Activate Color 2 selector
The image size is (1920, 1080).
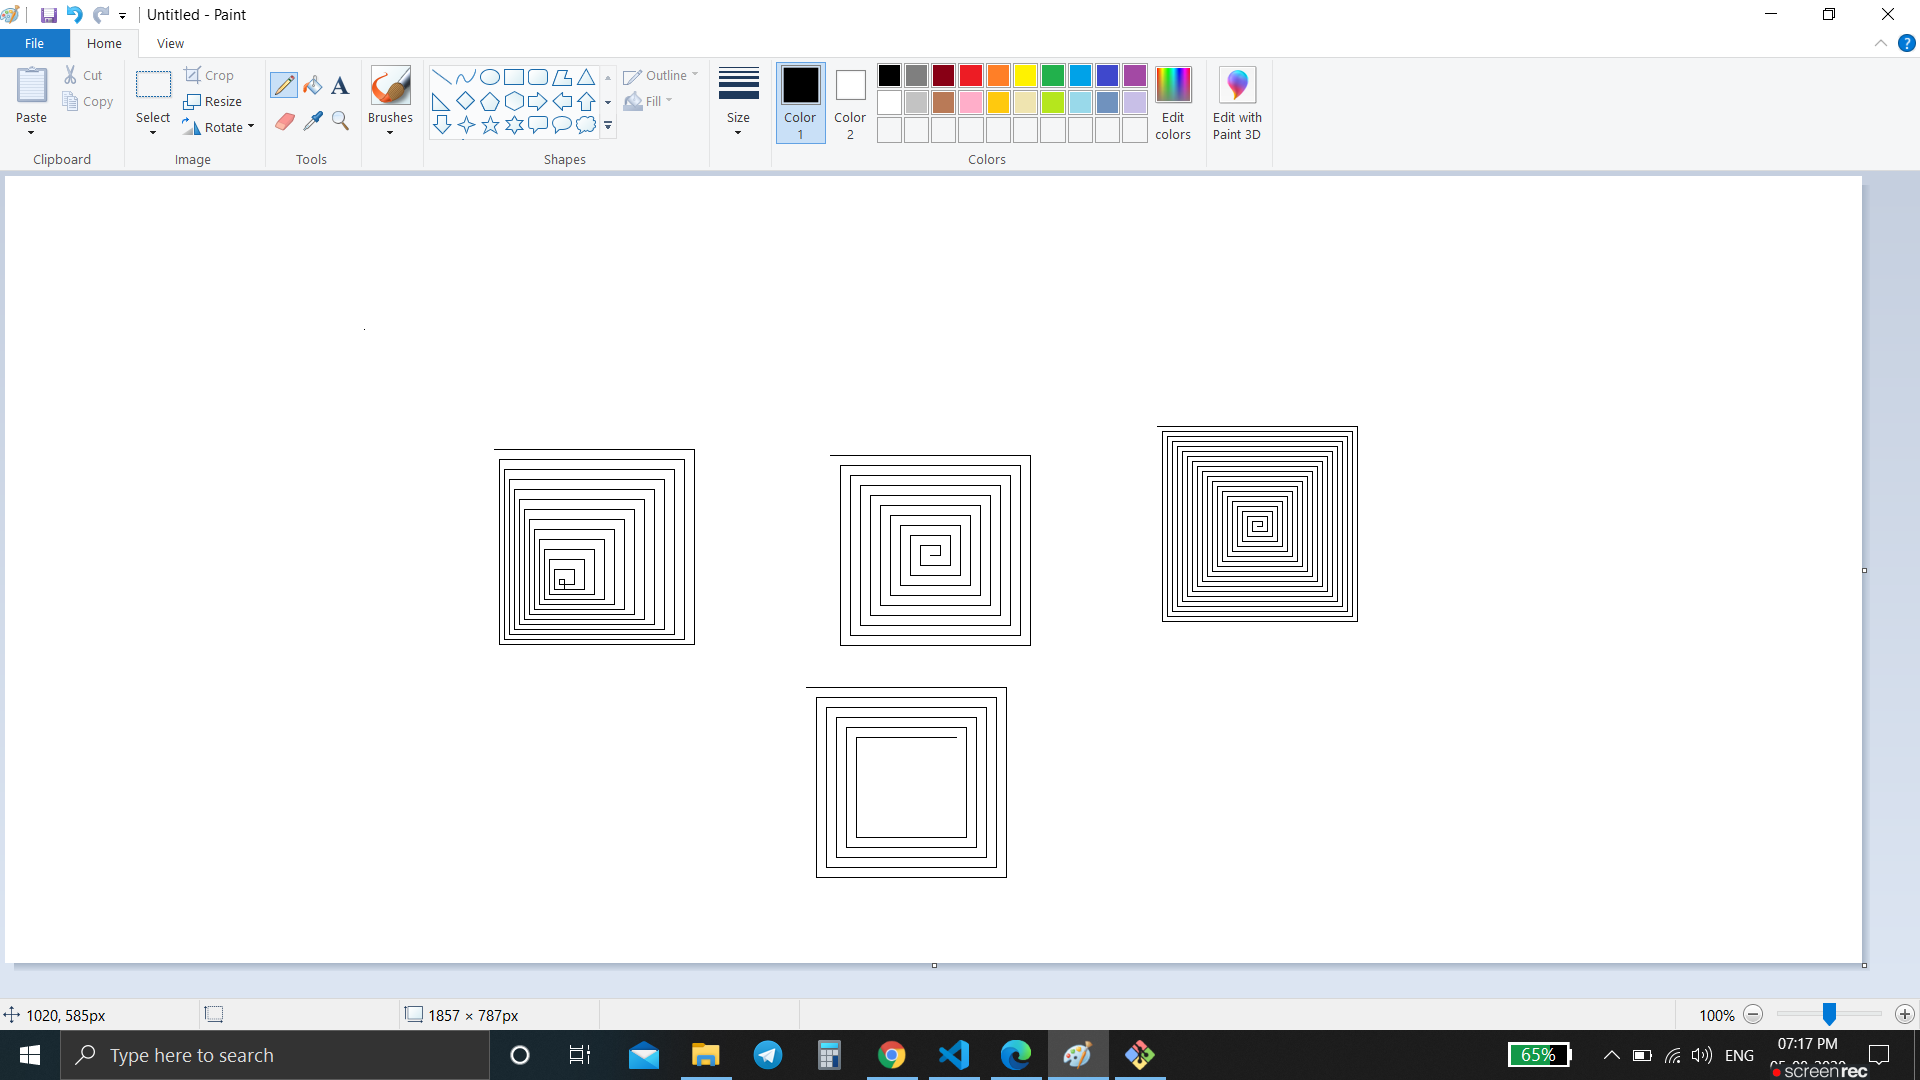[850, 102]
